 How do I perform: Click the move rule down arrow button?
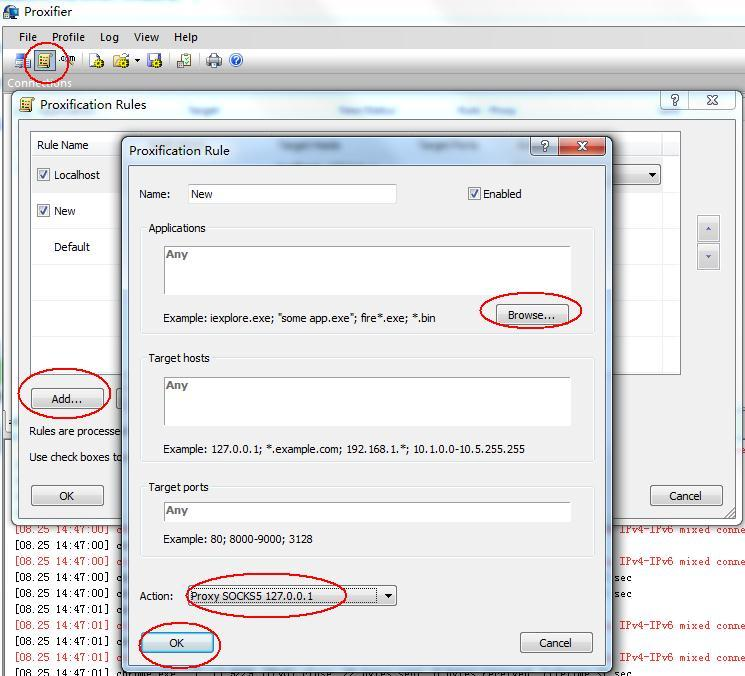point(708,257)
